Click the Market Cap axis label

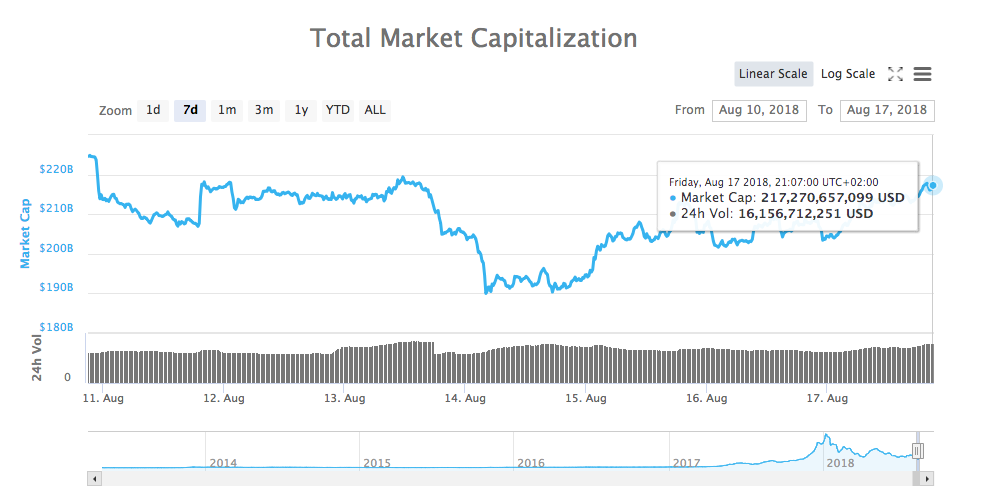click(25, 234)
